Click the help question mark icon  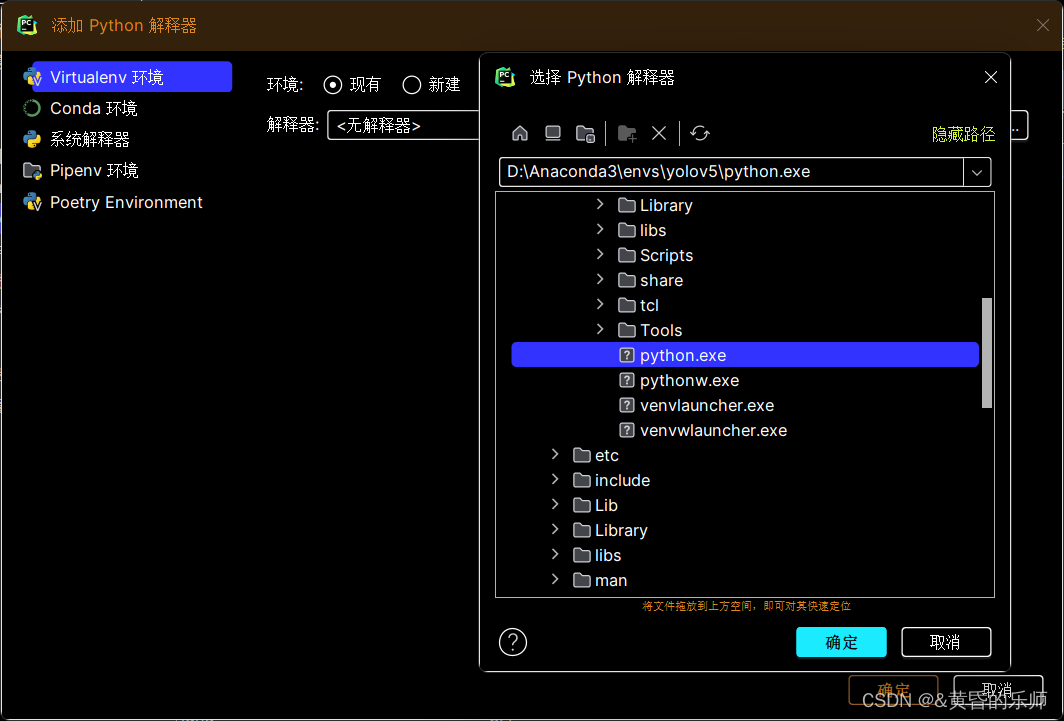pyautogui.click(x=512, y=641)
